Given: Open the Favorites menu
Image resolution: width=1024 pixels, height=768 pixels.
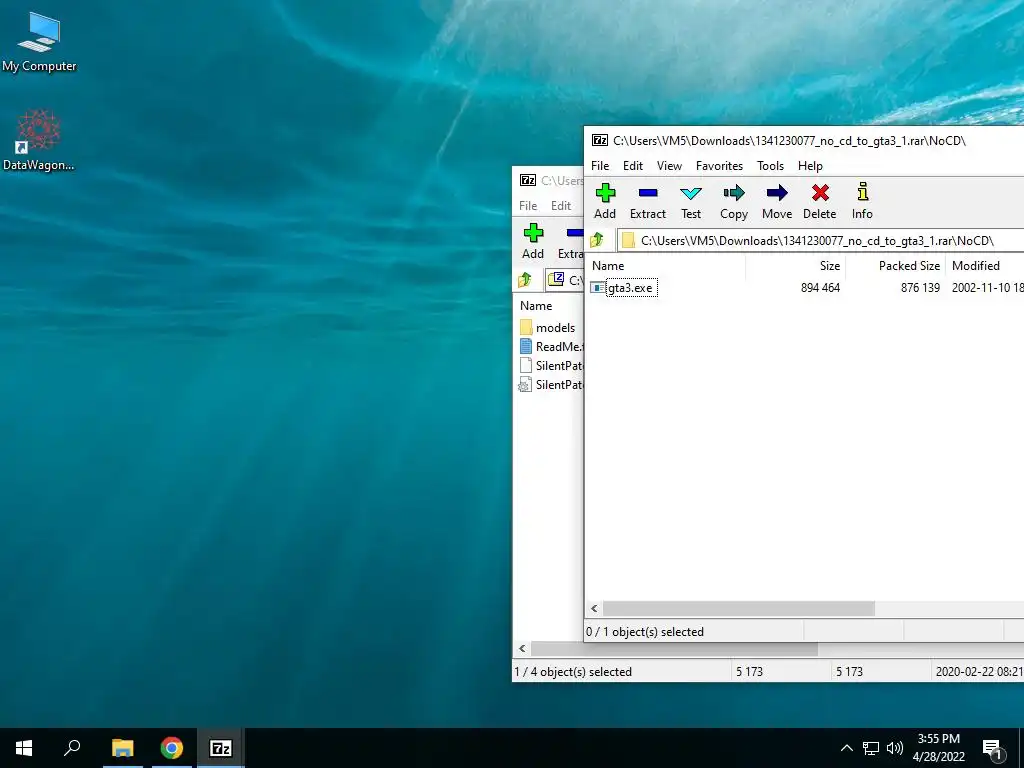Looking at the screenshot, I should pos(719,166).
